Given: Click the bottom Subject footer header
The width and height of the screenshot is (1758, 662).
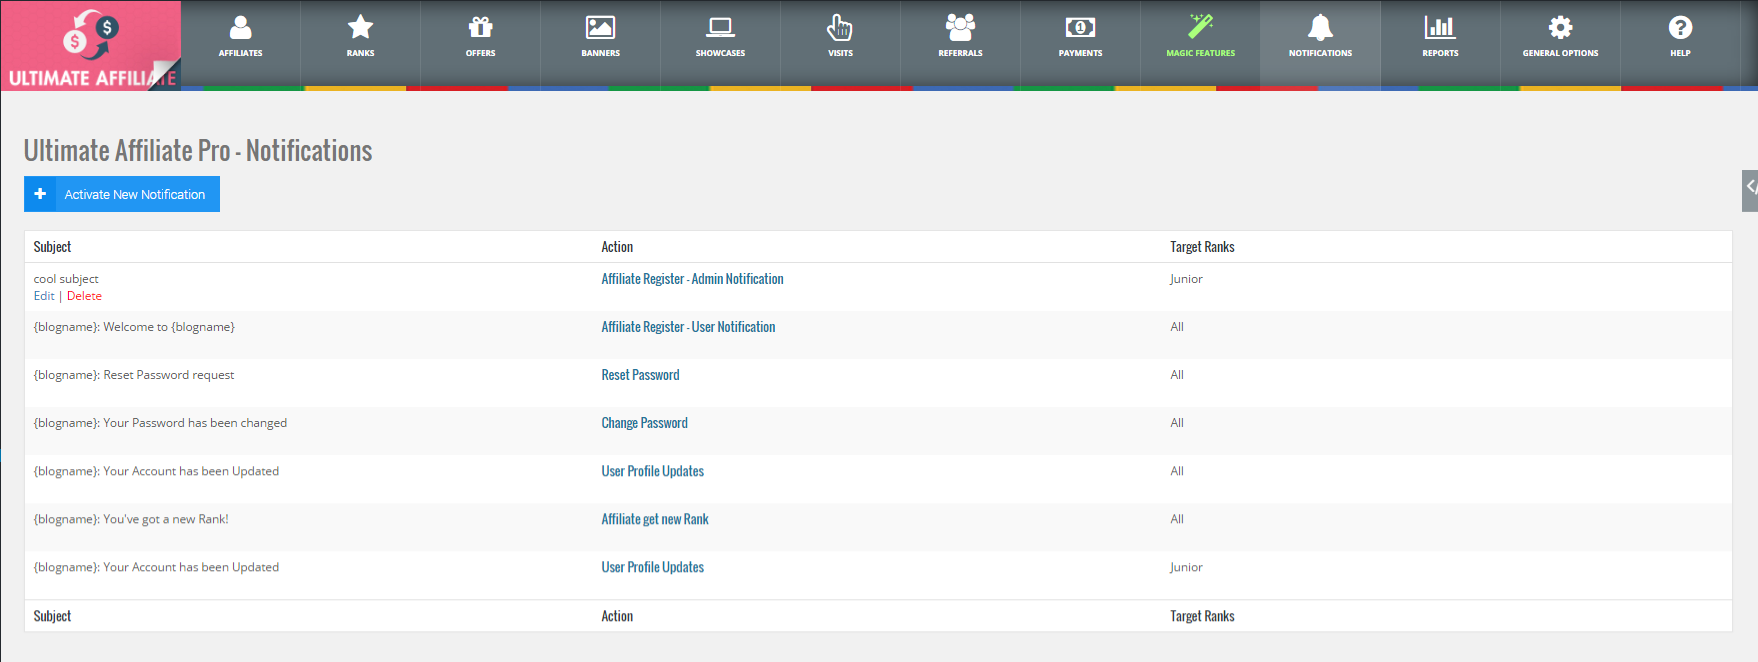Looking at the screenshot, I should (52, 616).
